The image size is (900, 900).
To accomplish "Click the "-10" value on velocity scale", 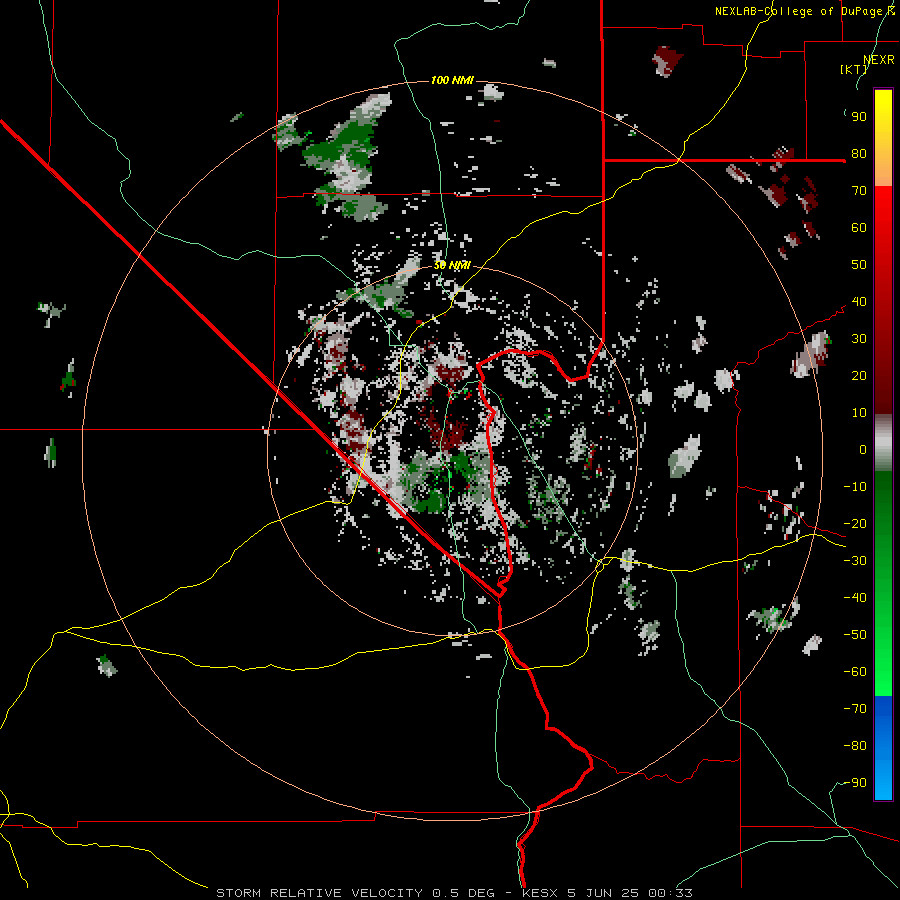I will (855, 487).
